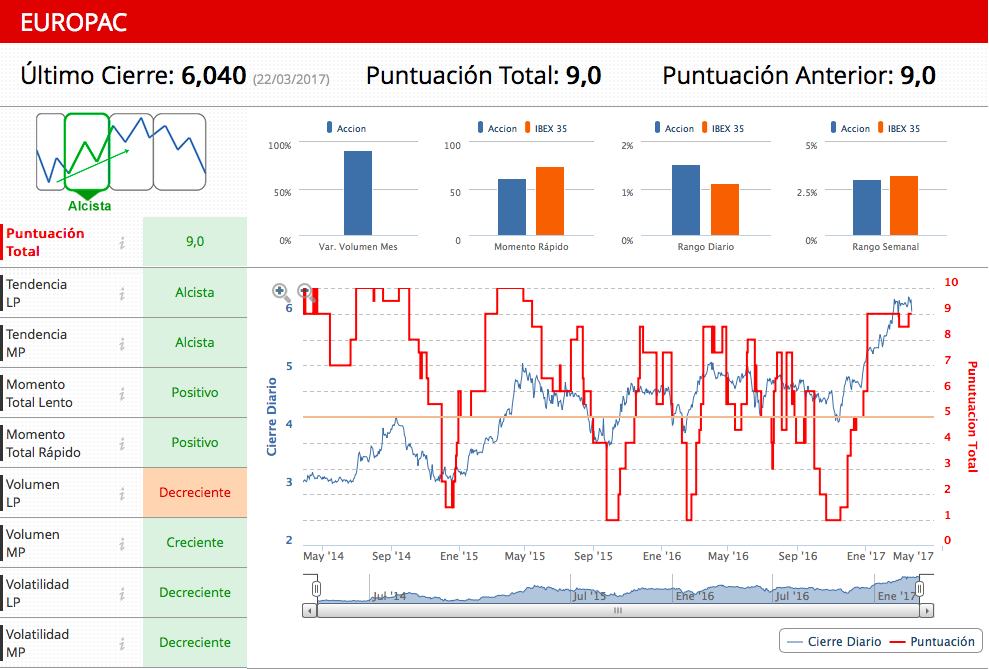The height and width of the screenshot is (669, 989).
Task: Grab the right navigator range handle
Action: [920, 588]
